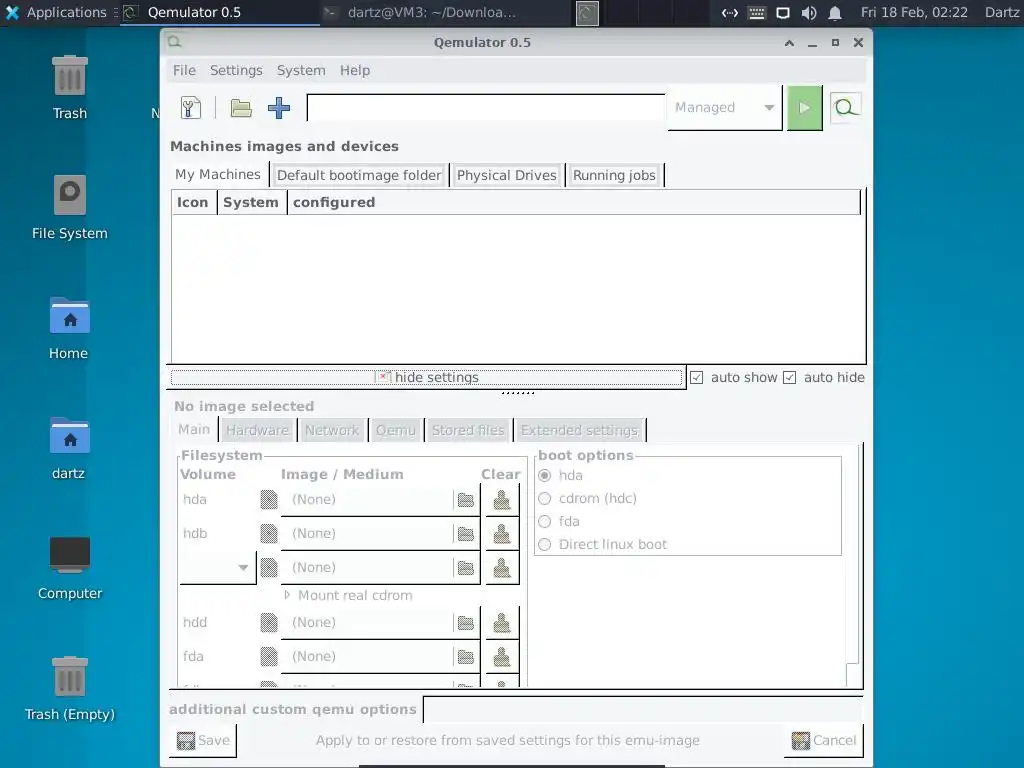Switch to Physical Drives tab

[507, 175]
